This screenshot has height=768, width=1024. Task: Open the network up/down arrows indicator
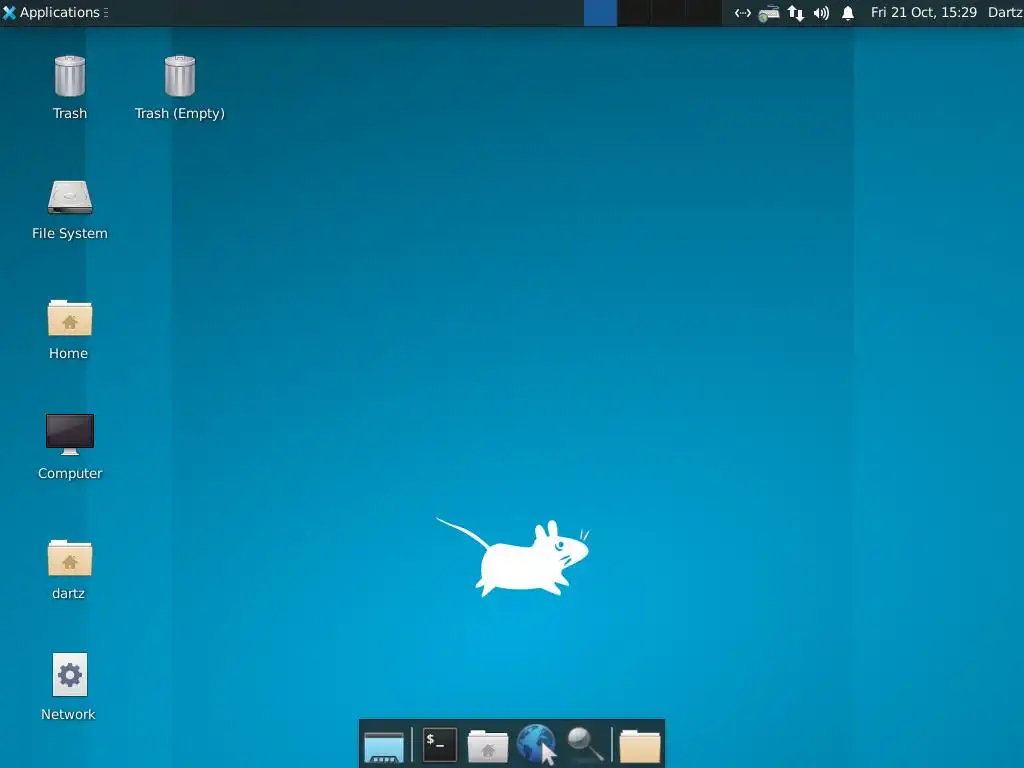point(795,13)
